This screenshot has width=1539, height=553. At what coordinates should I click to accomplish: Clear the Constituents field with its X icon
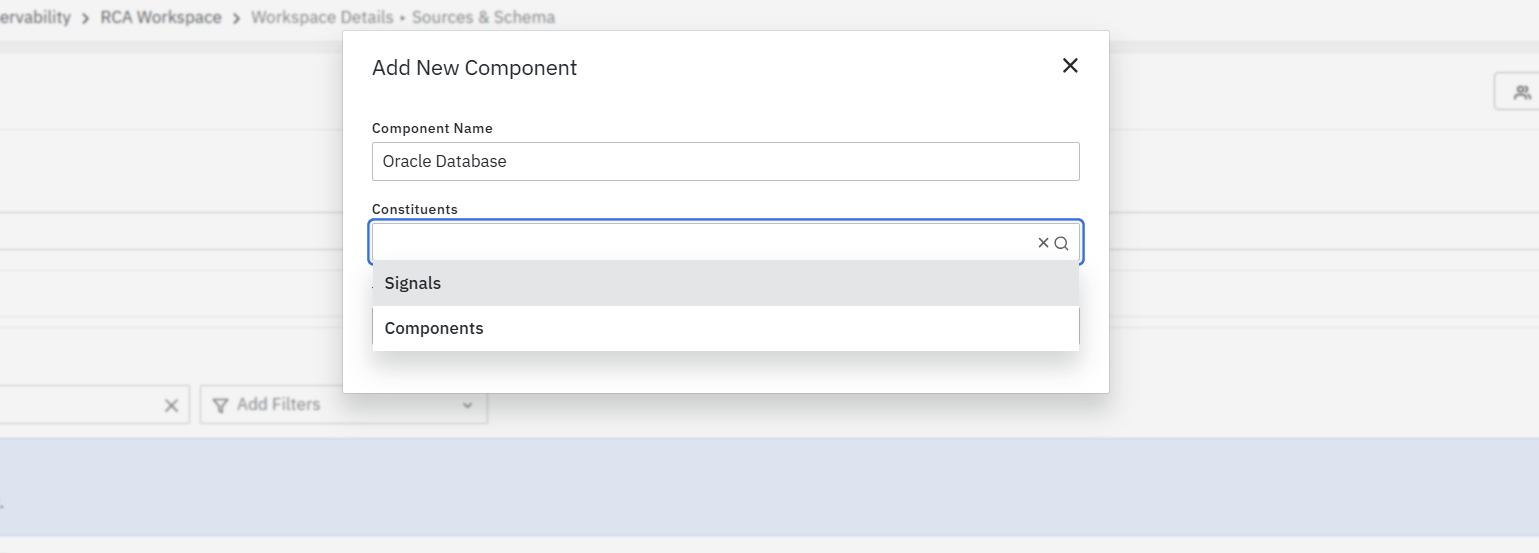coord(1043,243)
